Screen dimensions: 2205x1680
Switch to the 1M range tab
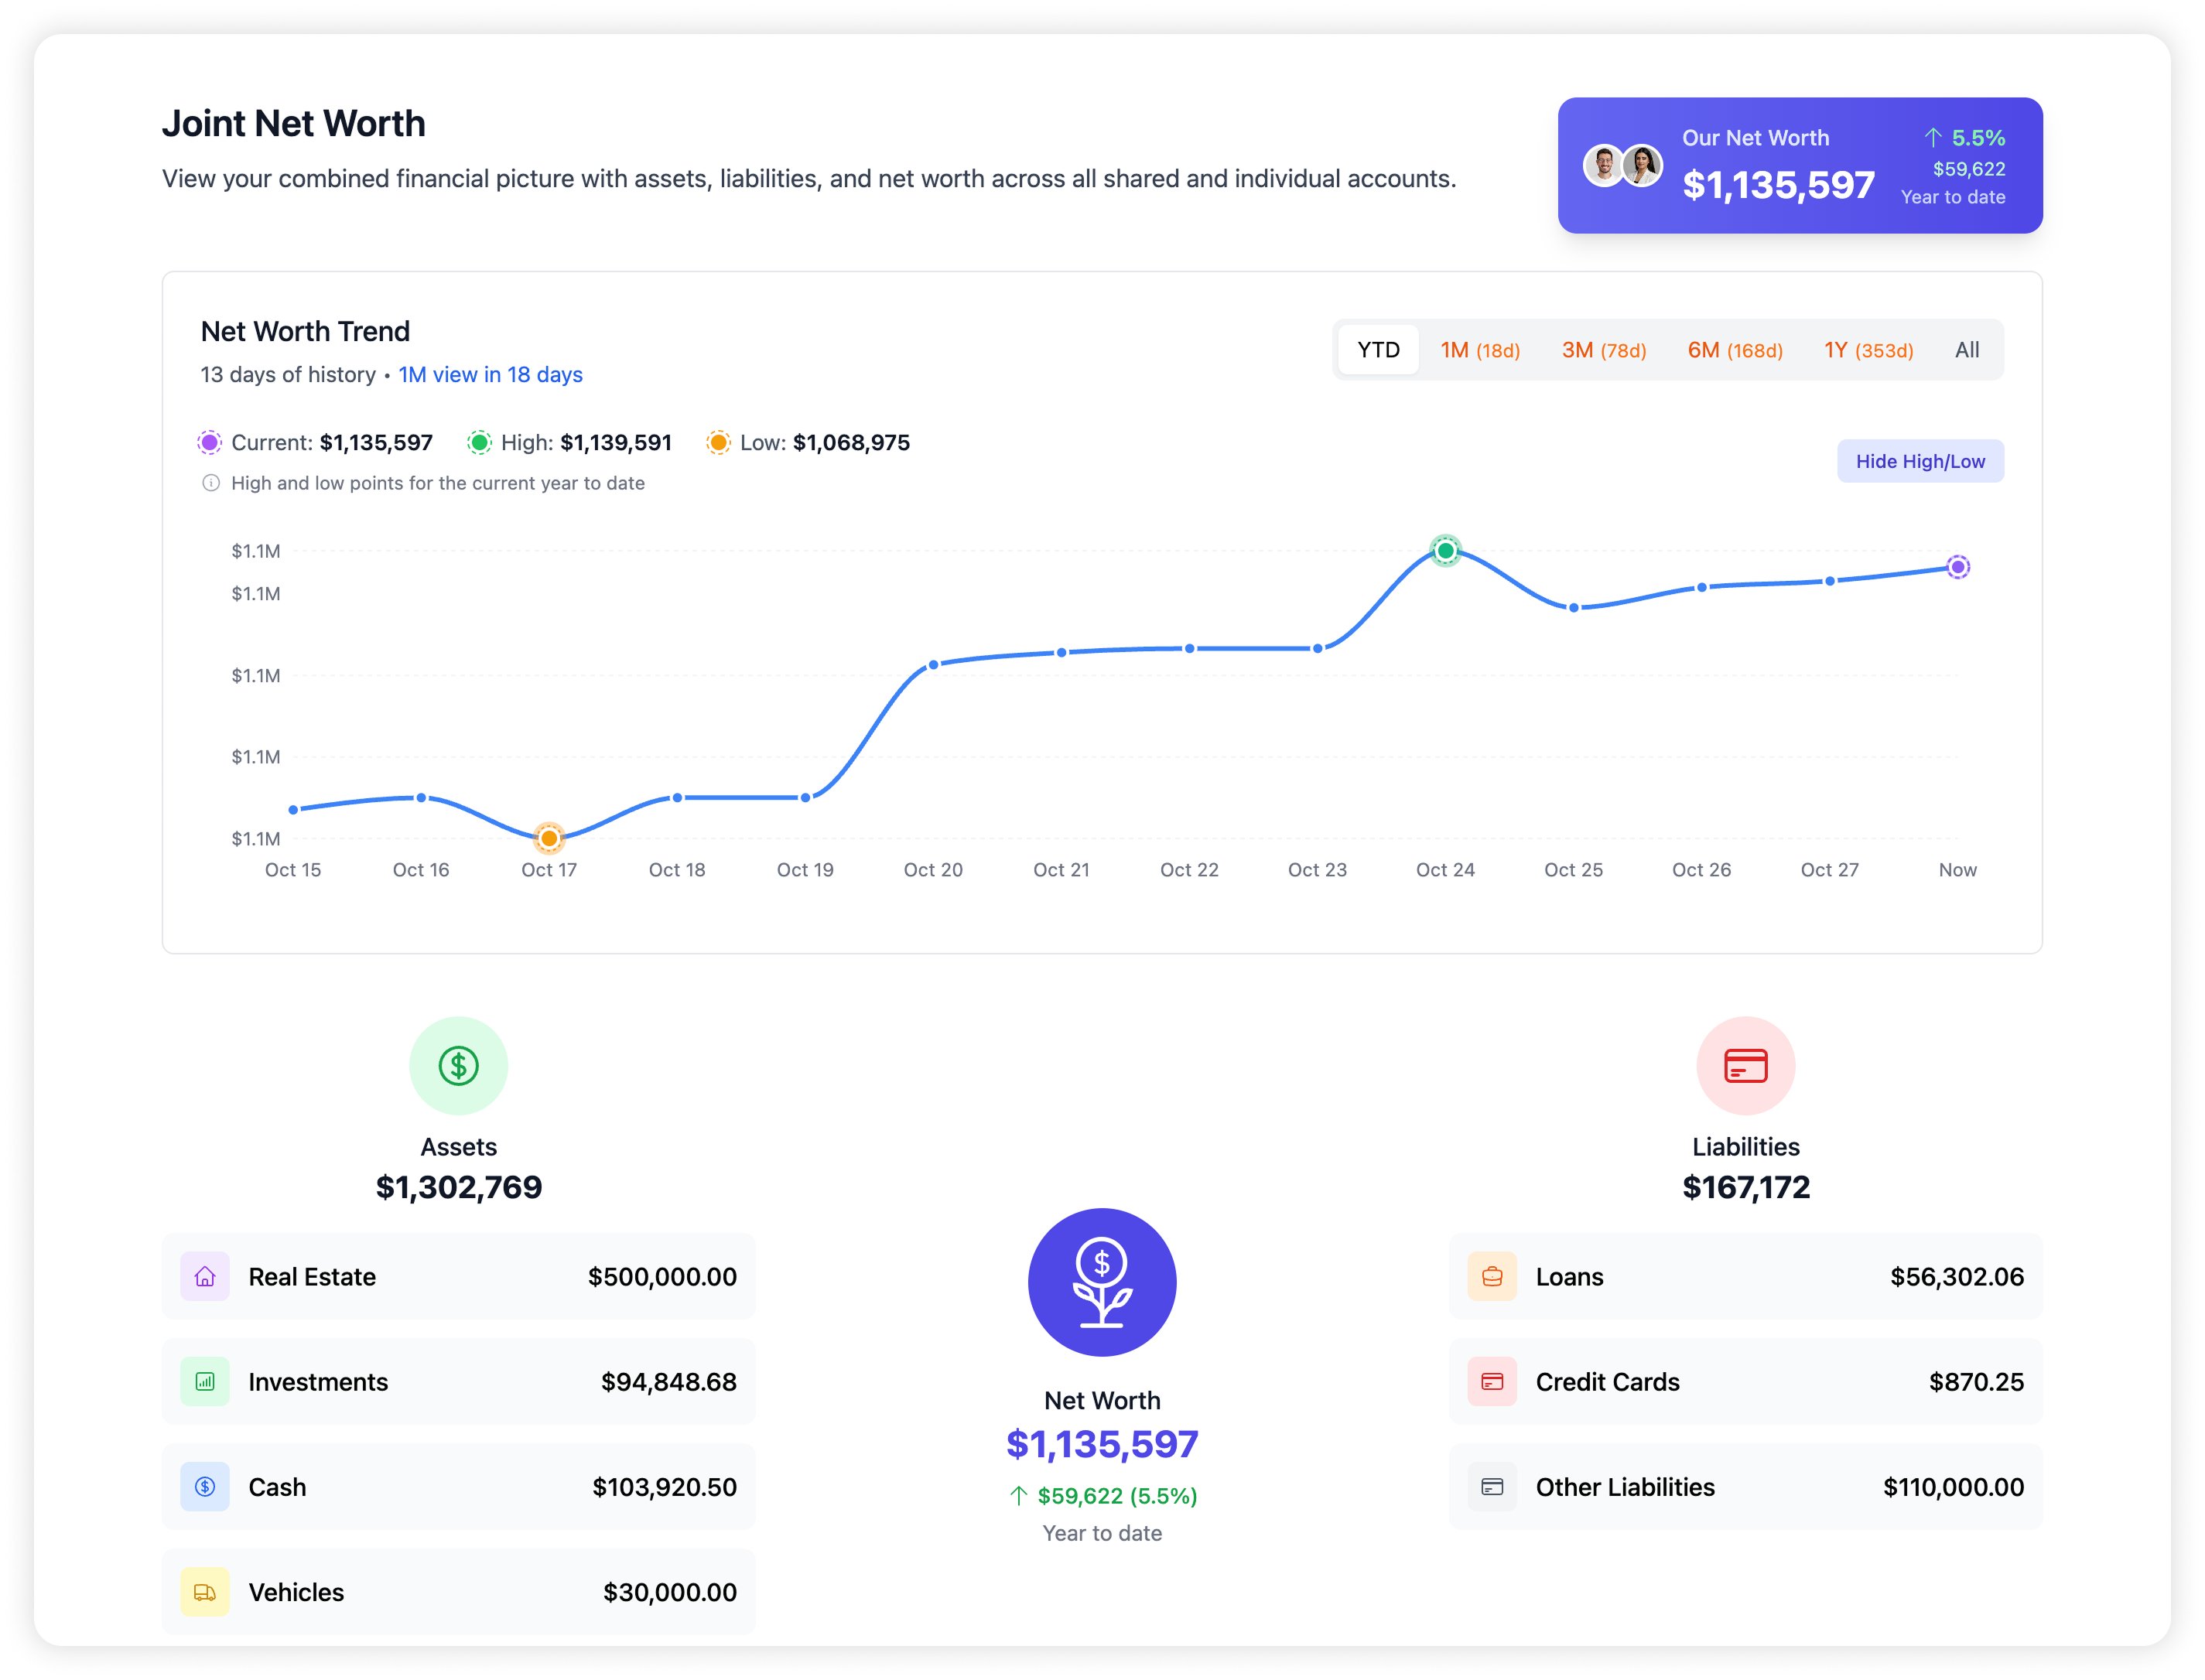click(1479, 350)
